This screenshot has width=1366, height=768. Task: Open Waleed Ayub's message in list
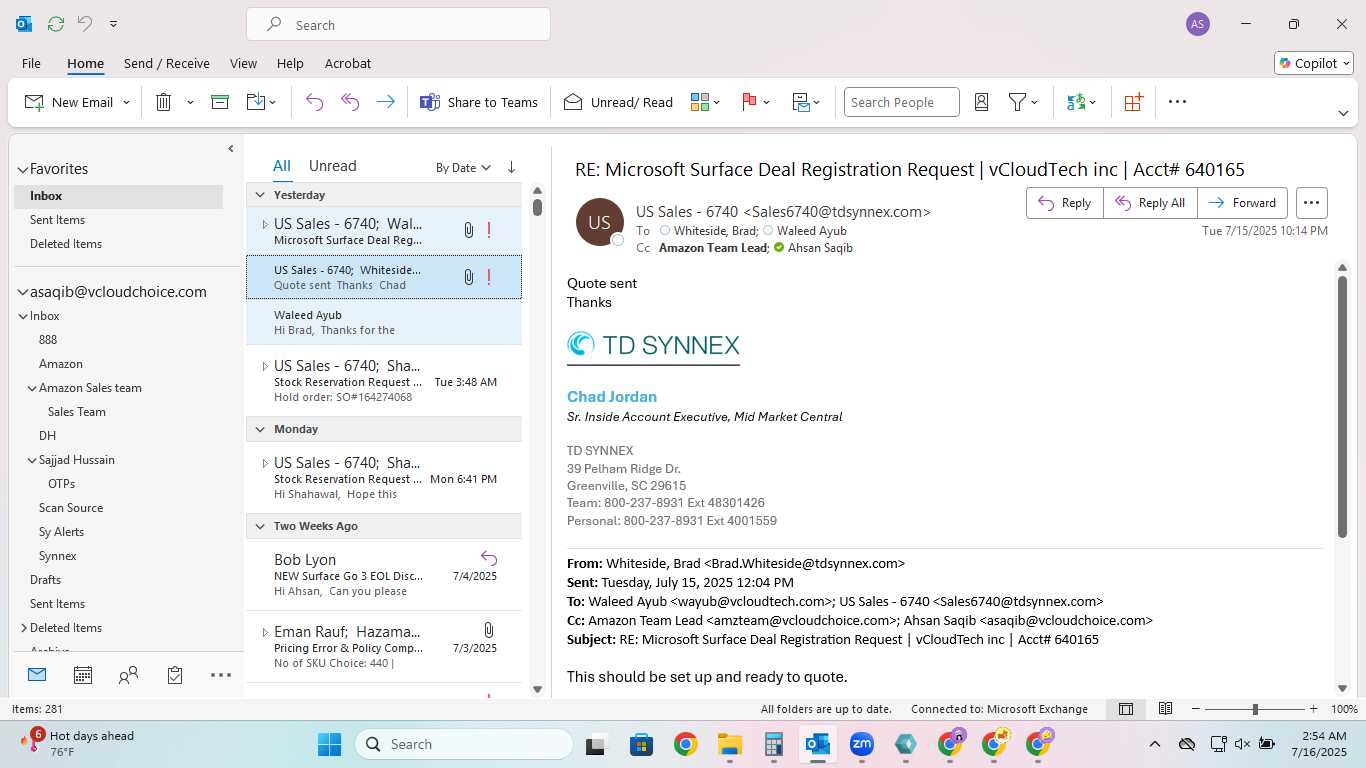coord(384,322)
